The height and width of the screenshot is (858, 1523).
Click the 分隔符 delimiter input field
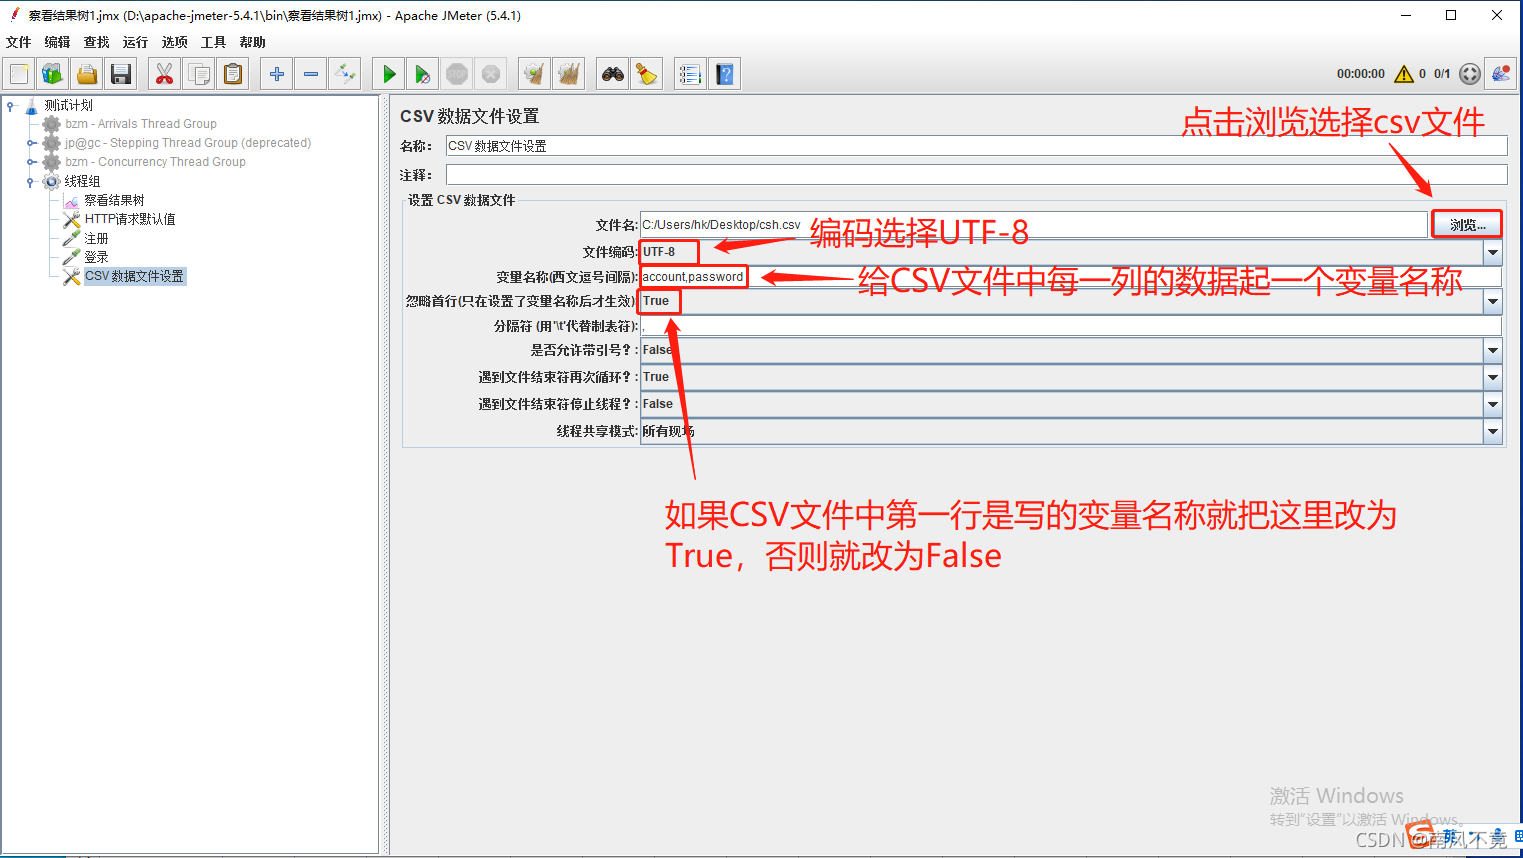point(1070,326)
